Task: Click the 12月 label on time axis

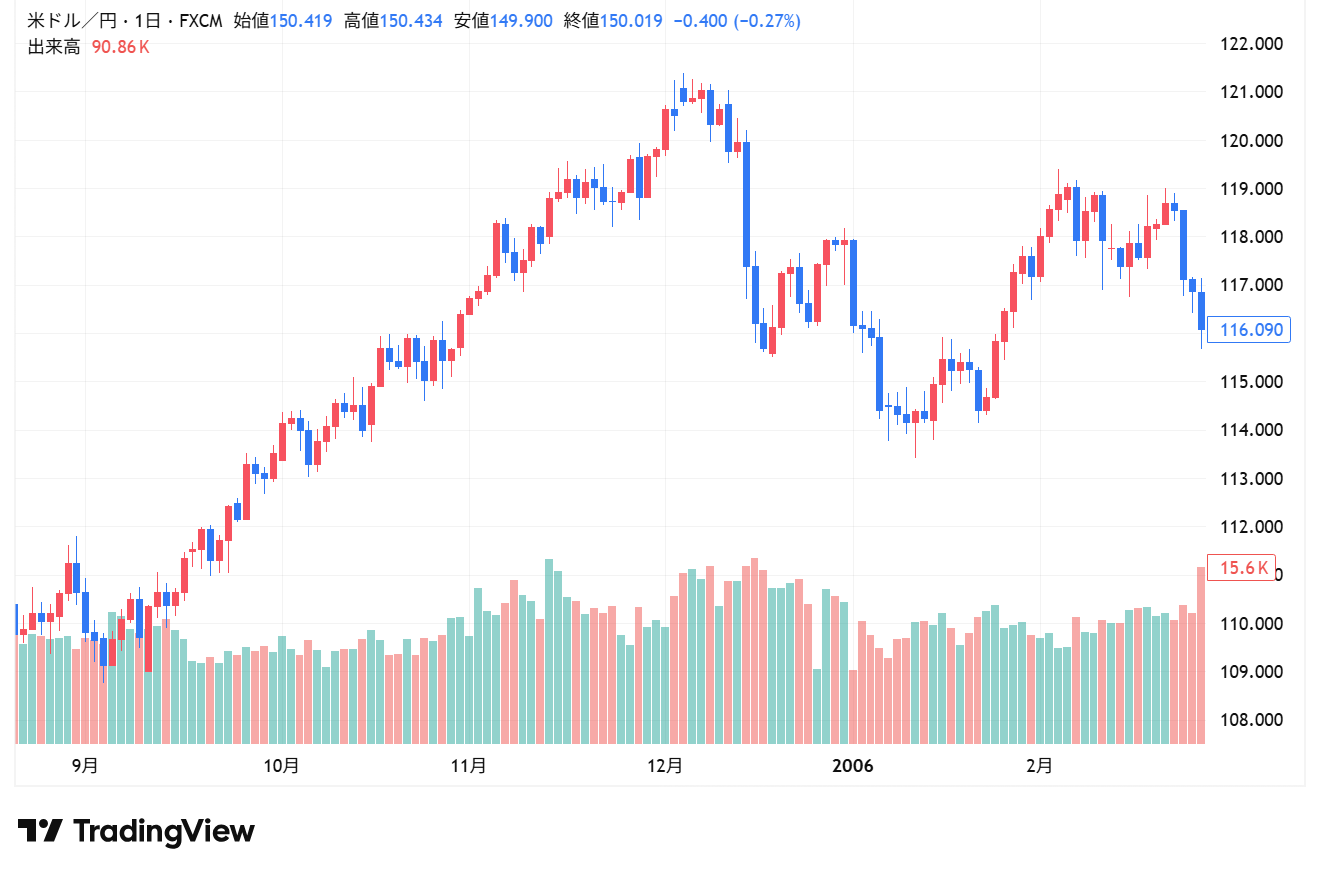Action: pos(666,766)
